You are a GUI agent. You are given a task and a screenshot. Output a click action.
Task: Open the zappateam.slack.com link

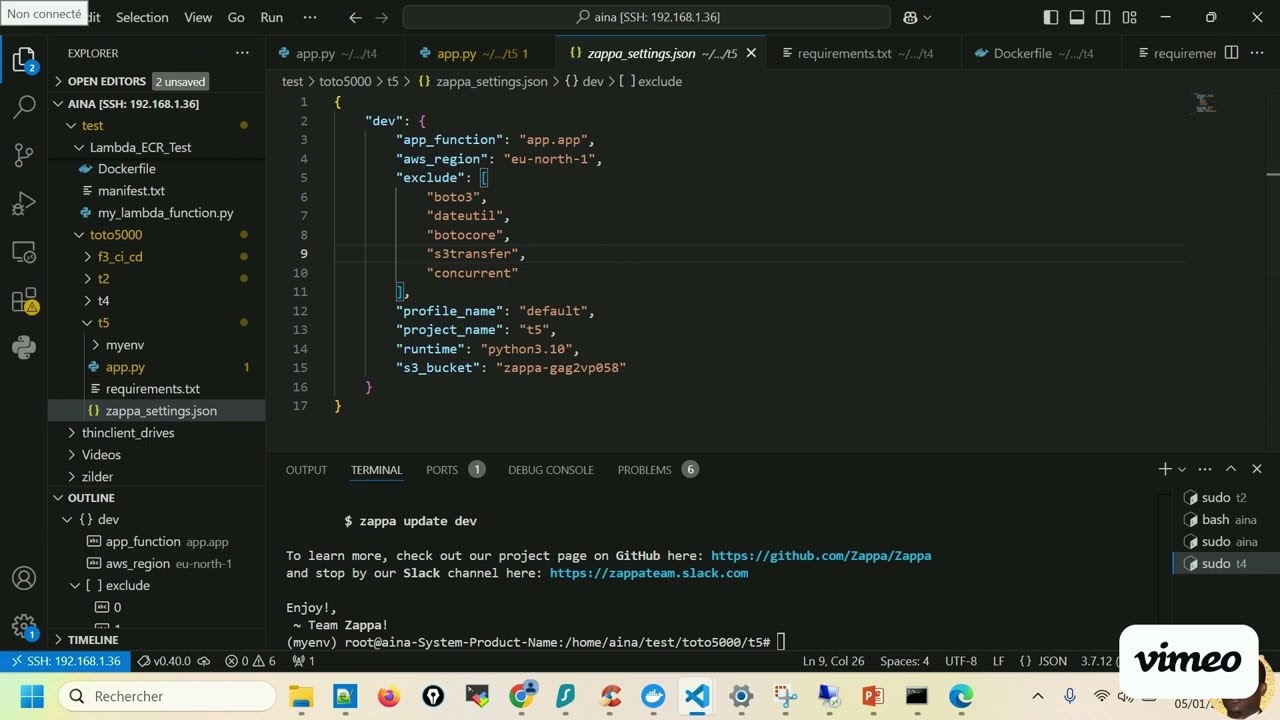649,573
